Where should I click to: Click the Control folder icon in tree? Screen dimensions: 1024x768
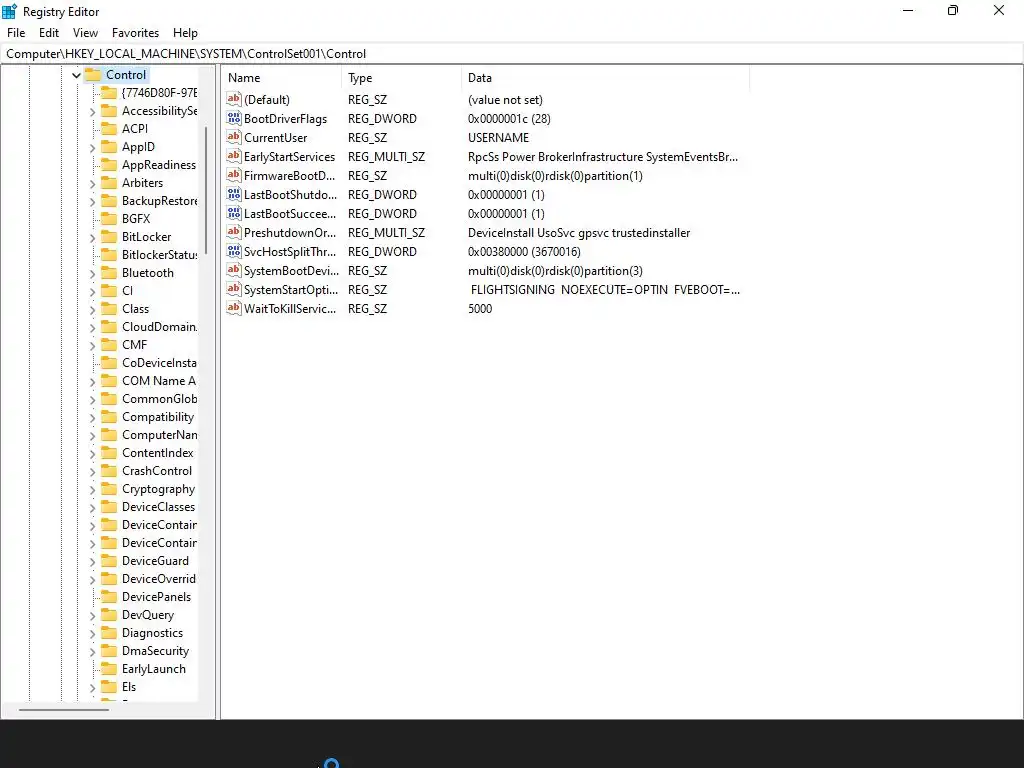pyautogui.click(x=93, y=74)
